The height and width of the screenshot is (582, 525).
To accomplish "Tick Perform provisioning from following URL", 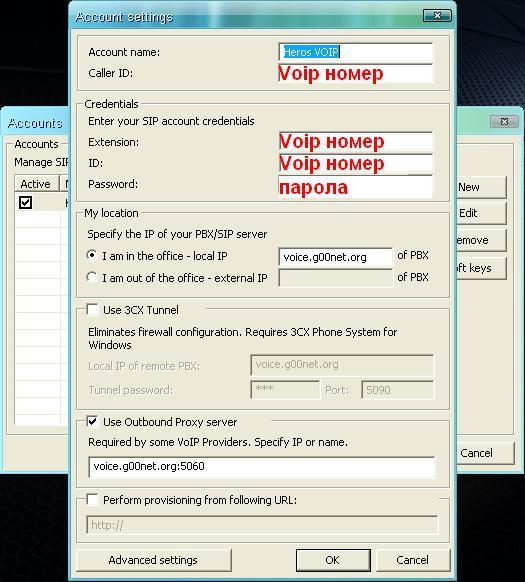I will point(92,500).
